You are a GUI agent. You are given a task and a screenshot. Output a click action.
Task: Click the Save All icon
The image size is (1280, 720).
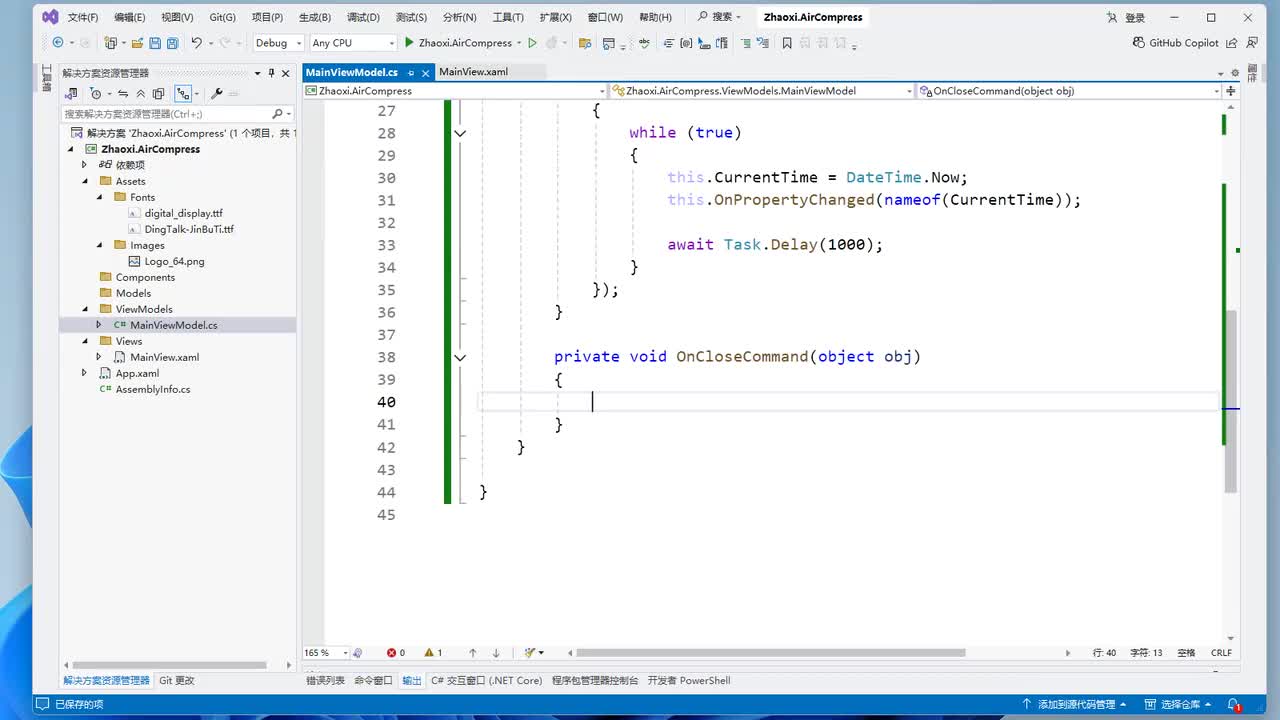pyautogui.click(x=172, y=43)
